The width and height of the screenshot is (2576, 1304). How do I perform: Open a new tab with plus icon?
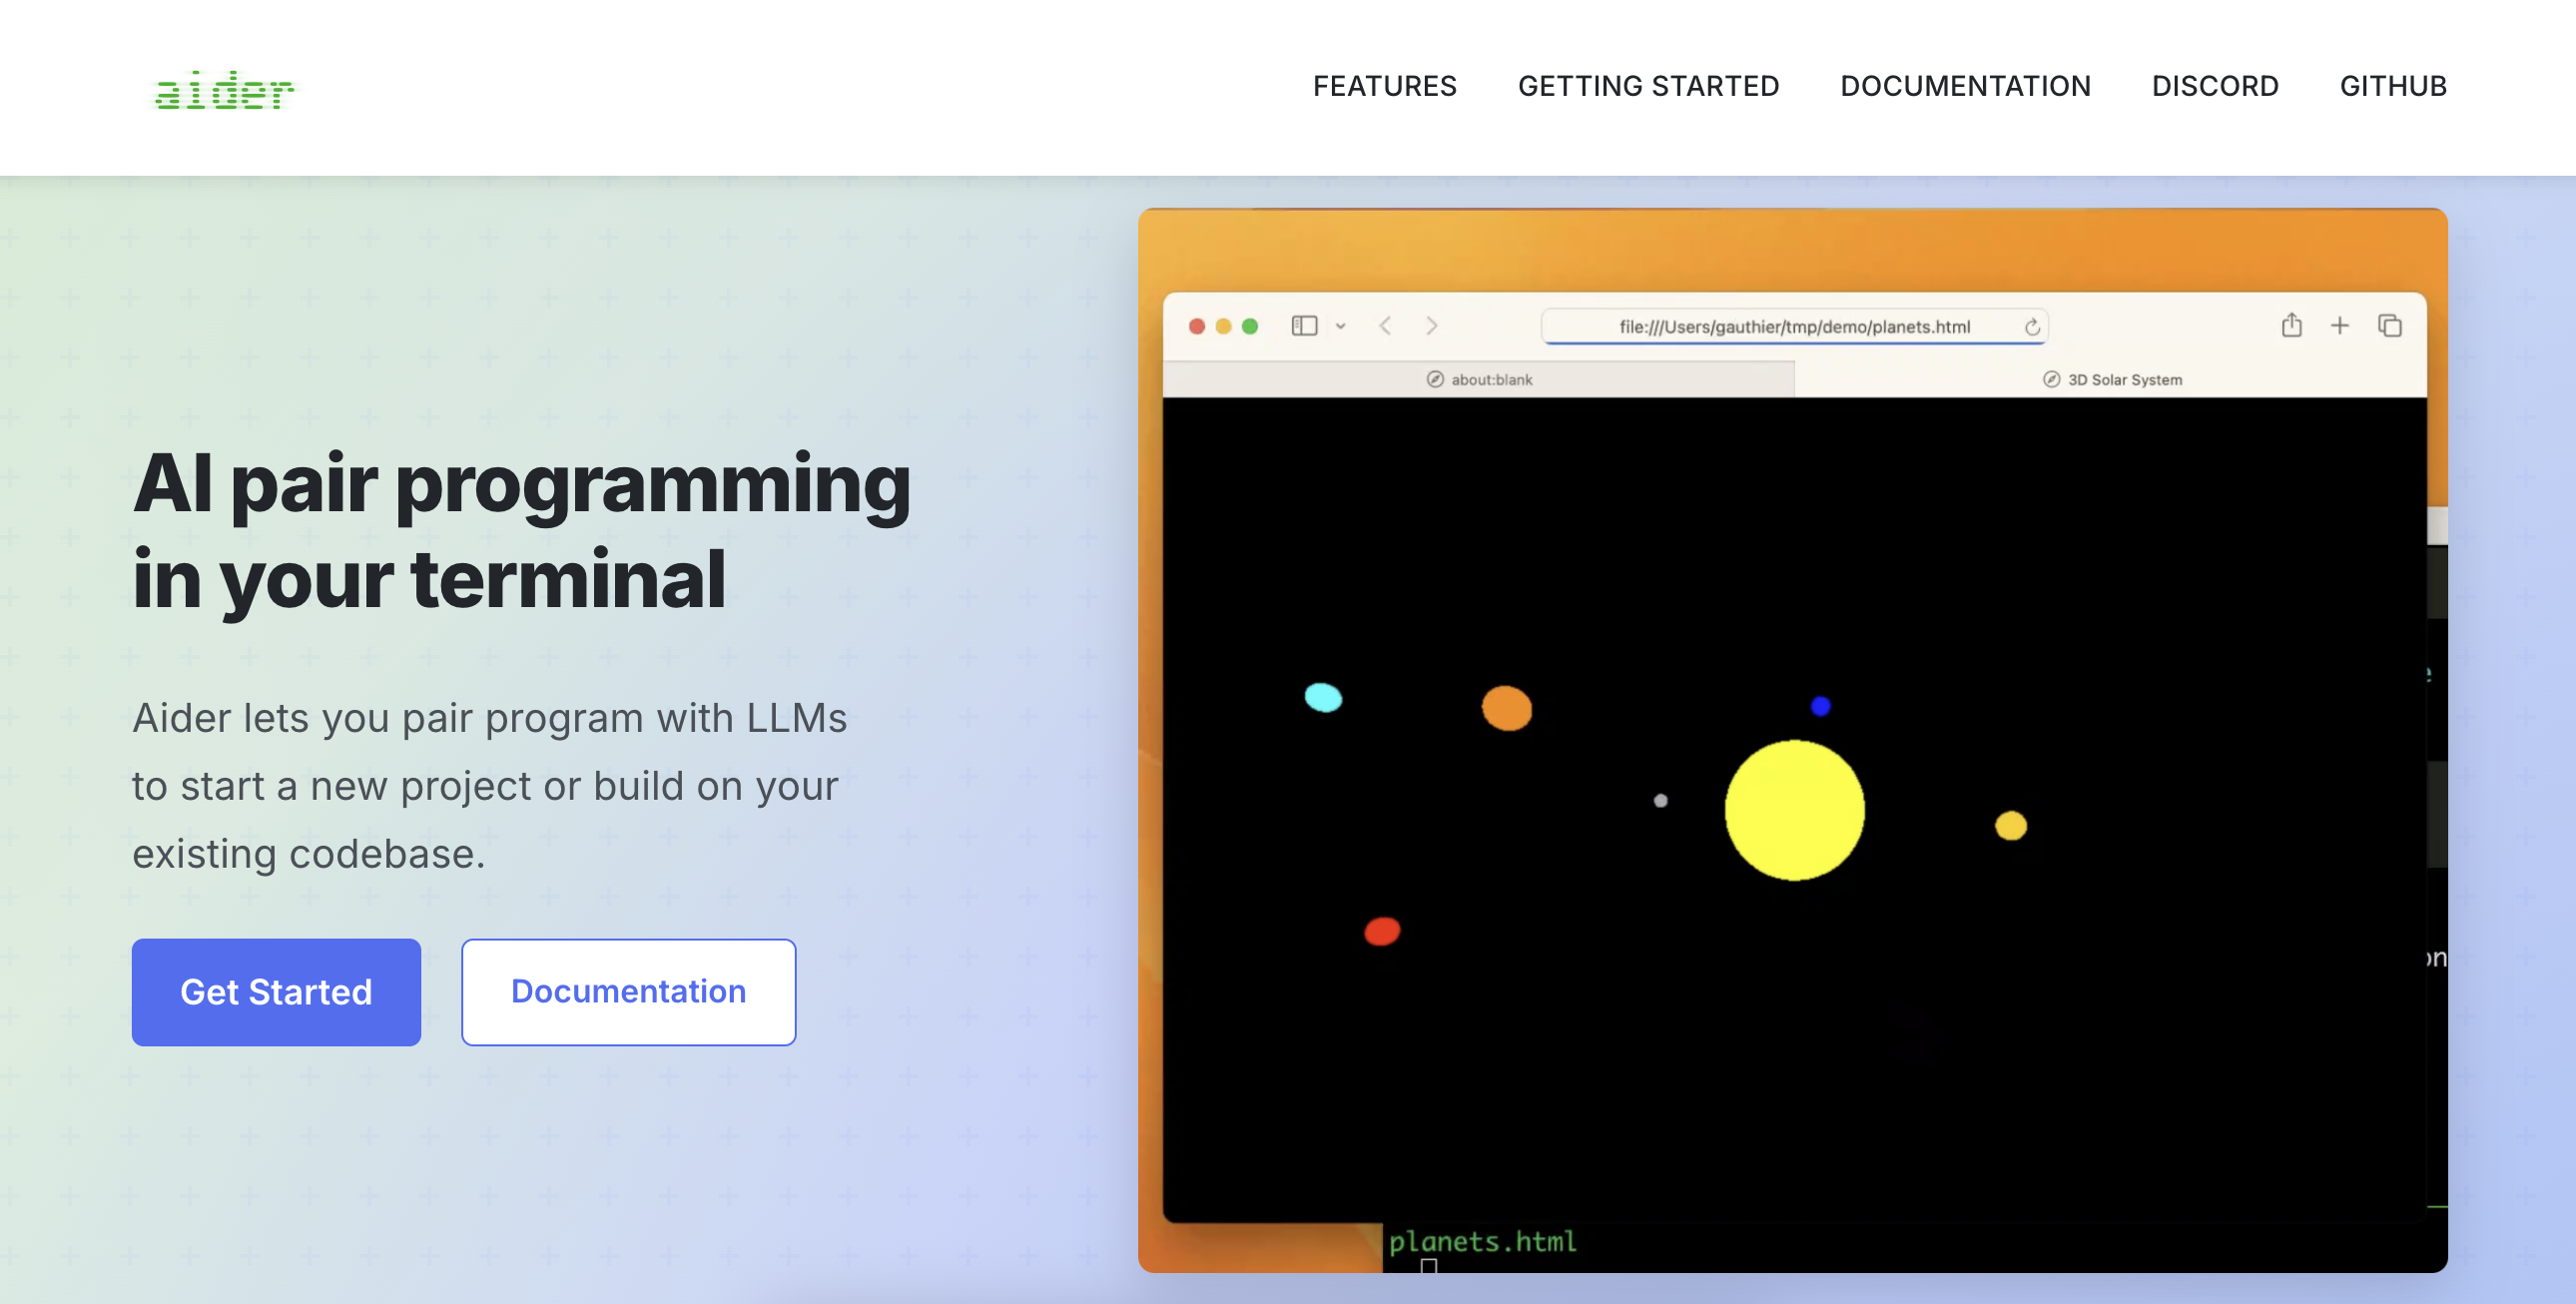click(x=2340, y=326)
